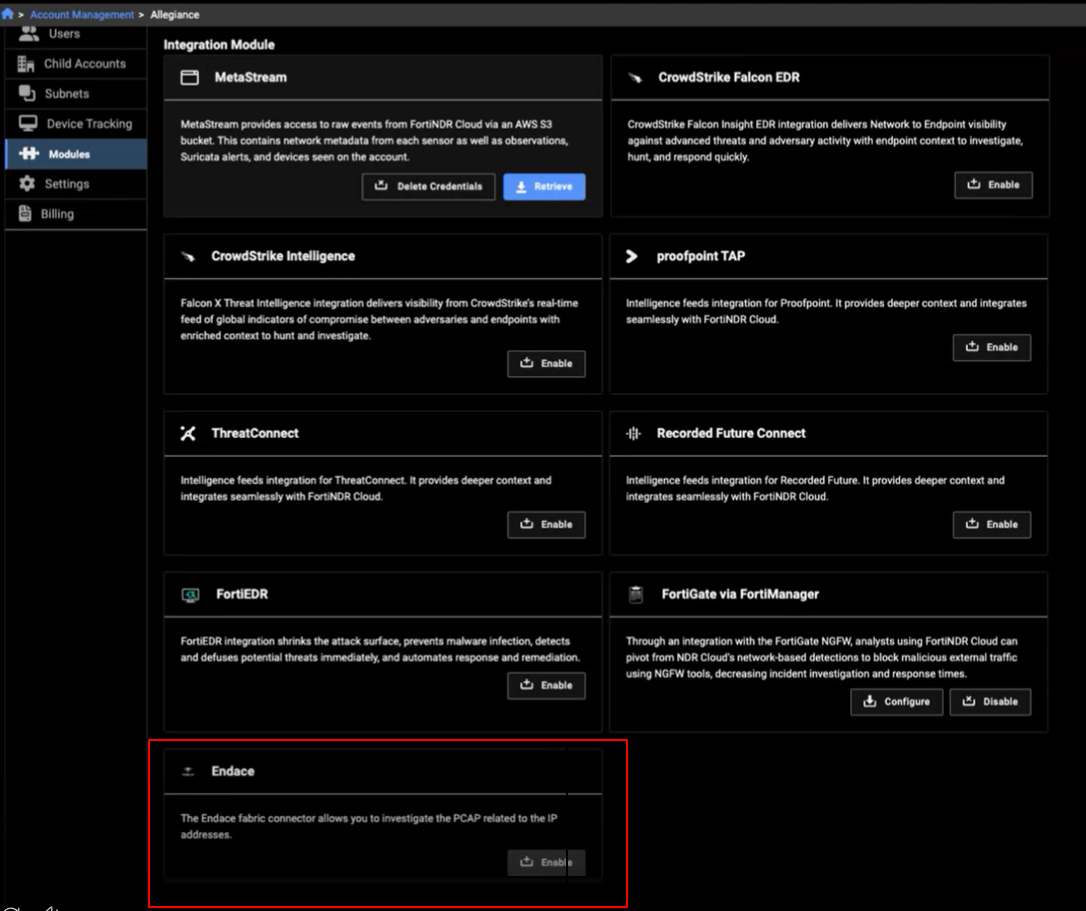Select Modules in the sidebar

(75, 154)
